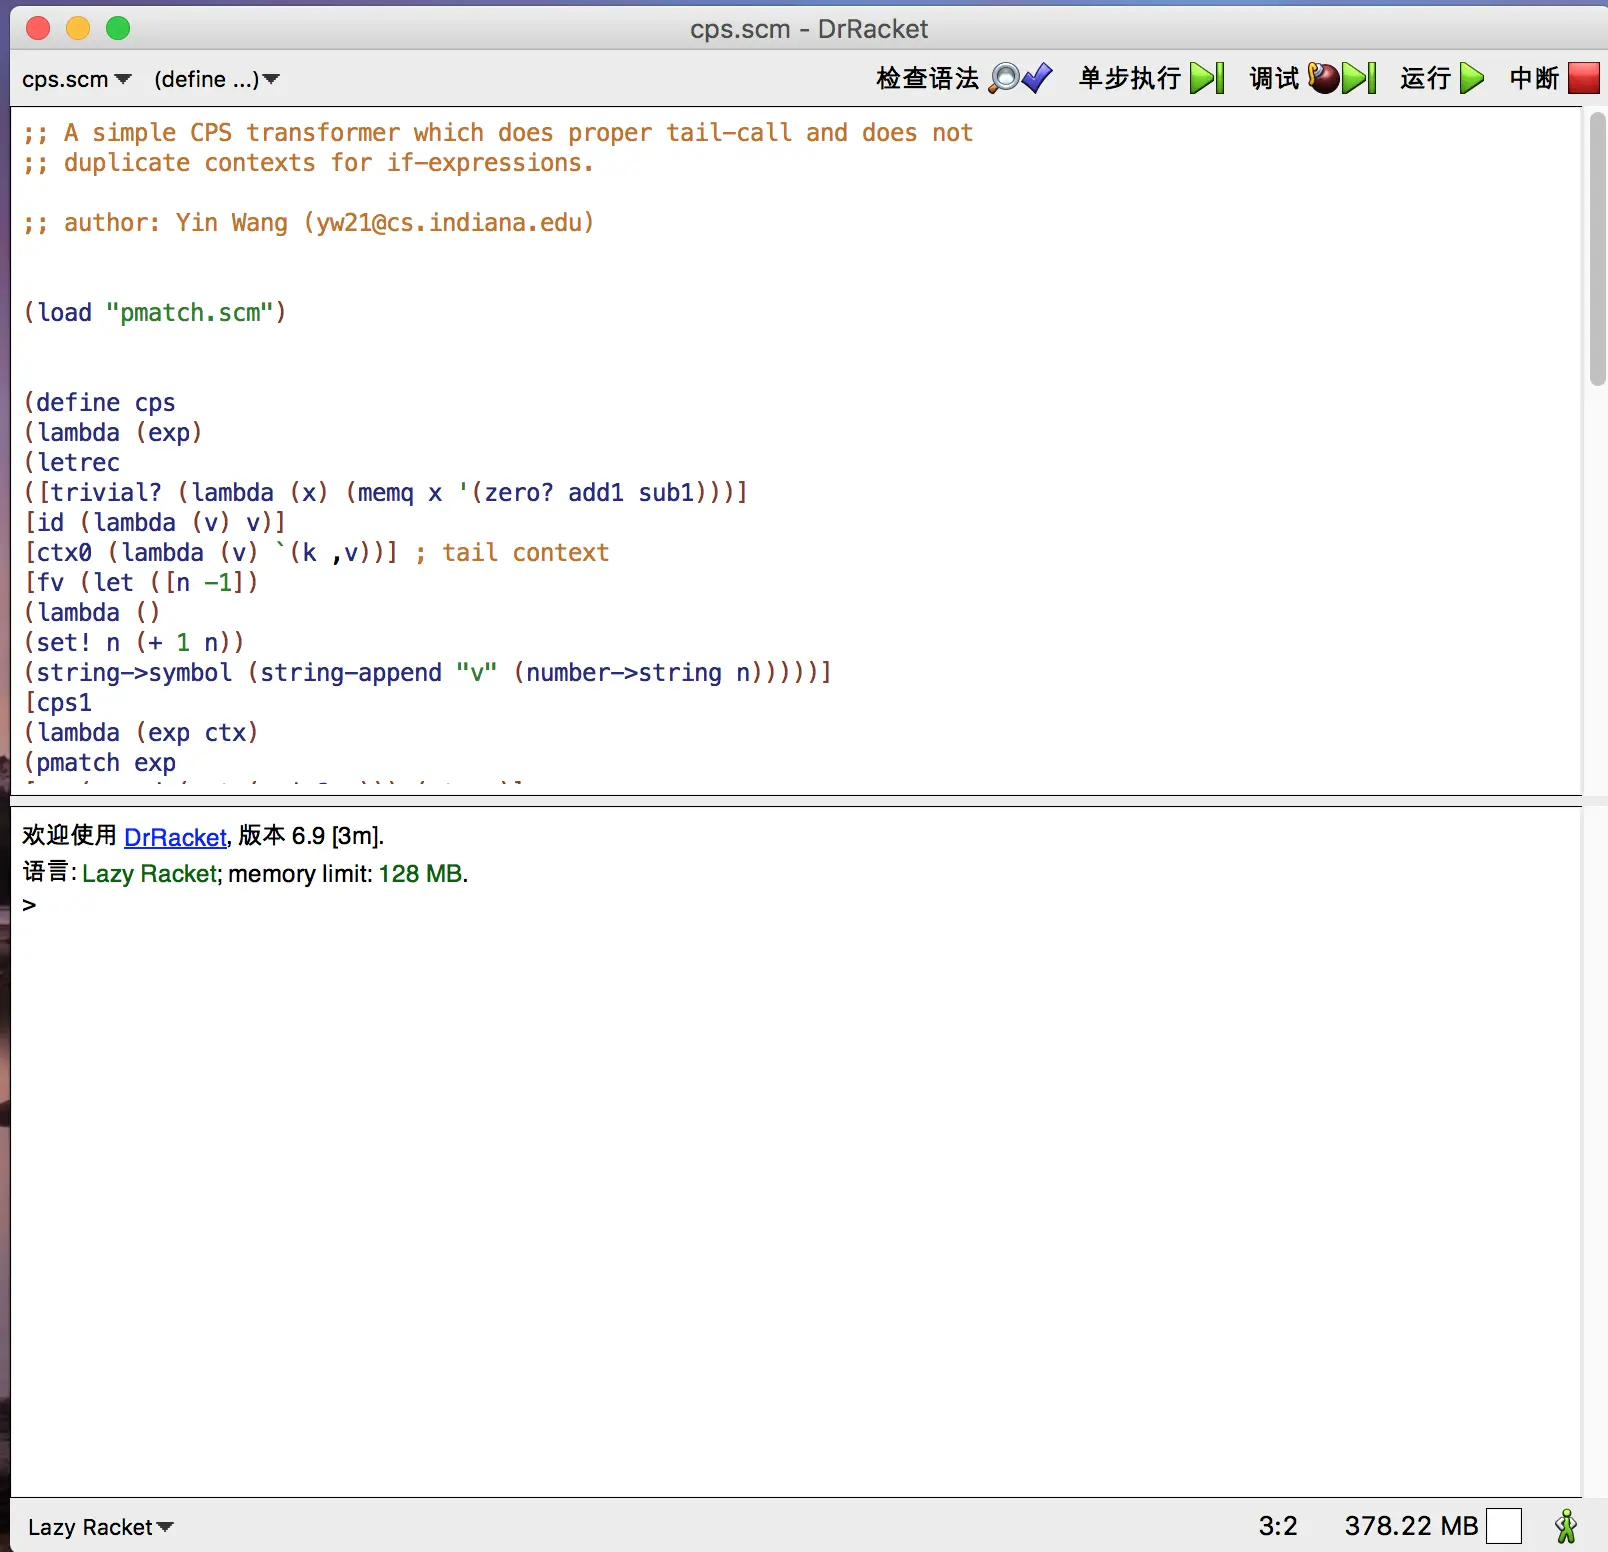Expand the (define ...) definitions dropdown
This screenshot has width=1608, height=1552.
click(216, 79)
